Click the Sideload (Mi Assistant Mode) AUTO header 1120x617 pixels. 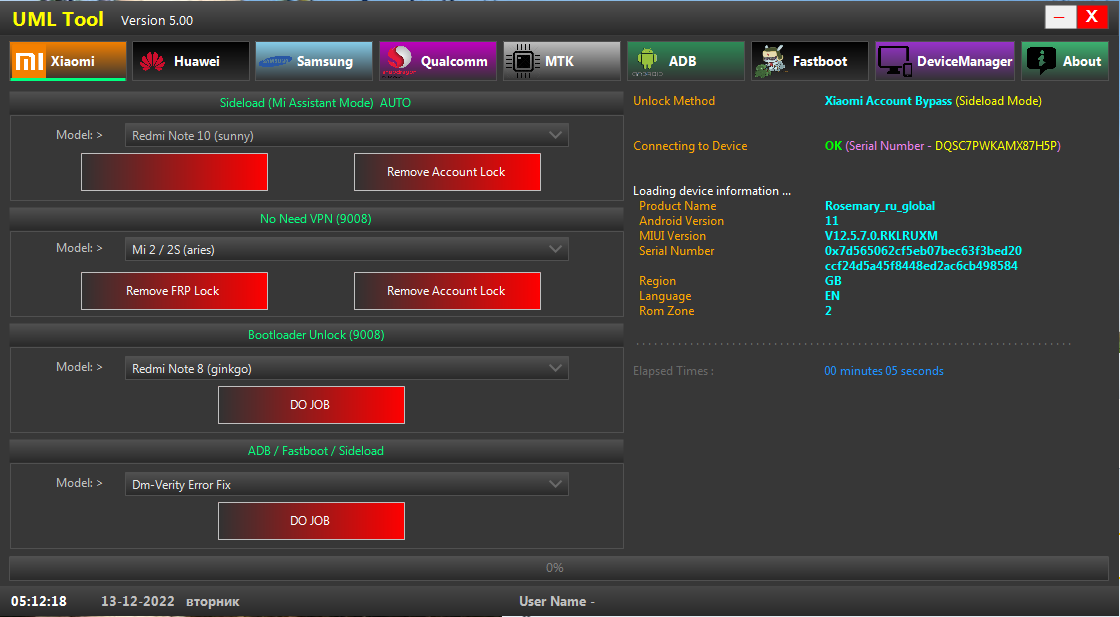coord(316,103)
